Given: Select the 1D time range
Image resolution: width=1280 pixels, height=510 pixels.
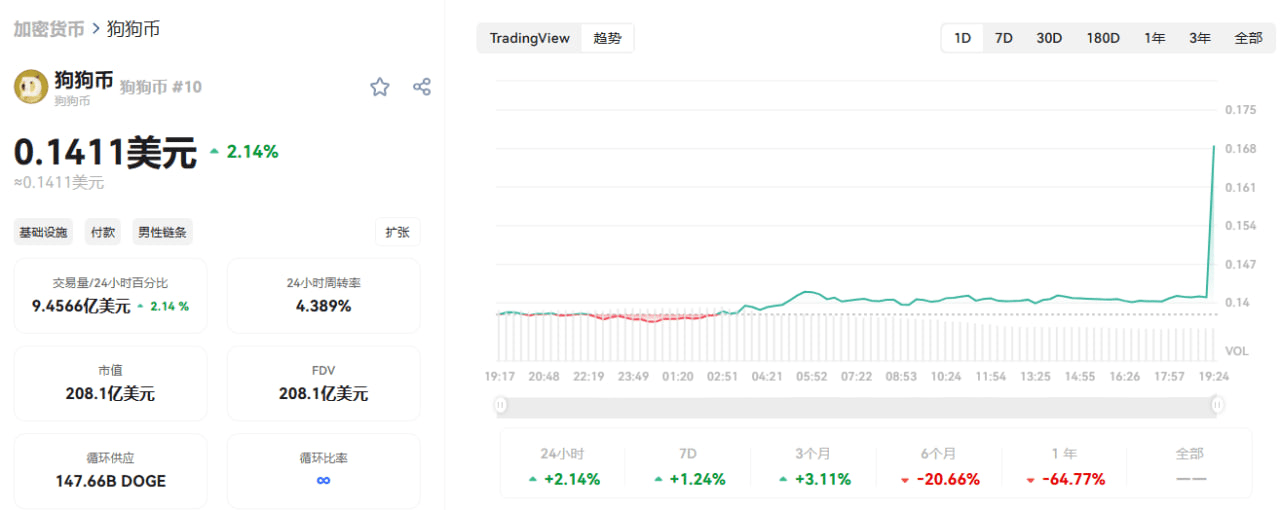Looking at the screenshot, I should [962, 38].
